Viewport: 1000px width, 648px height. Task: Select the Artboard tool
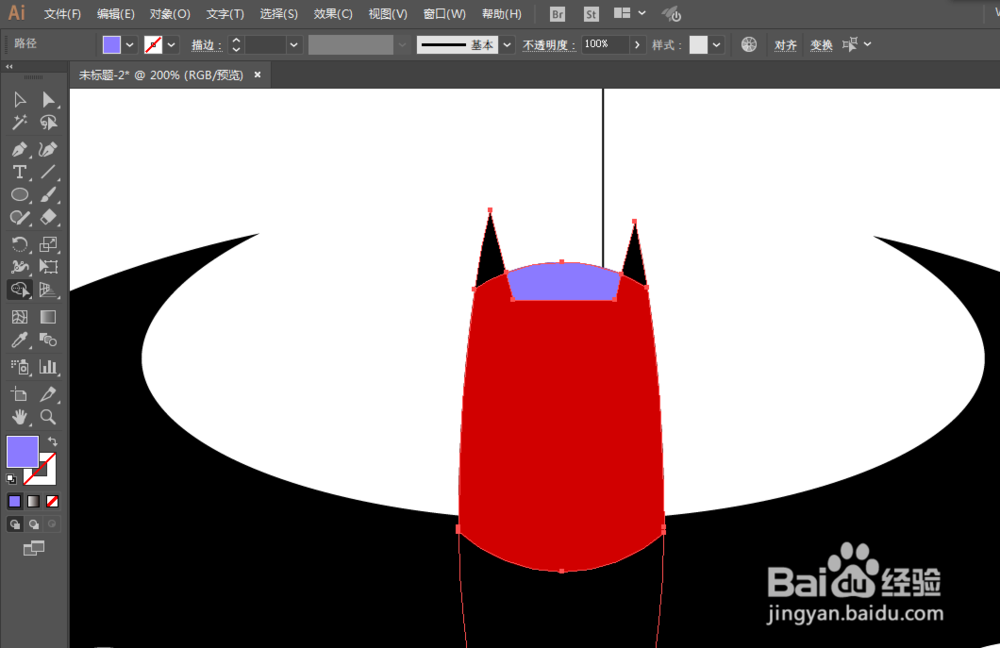[19, 394]
